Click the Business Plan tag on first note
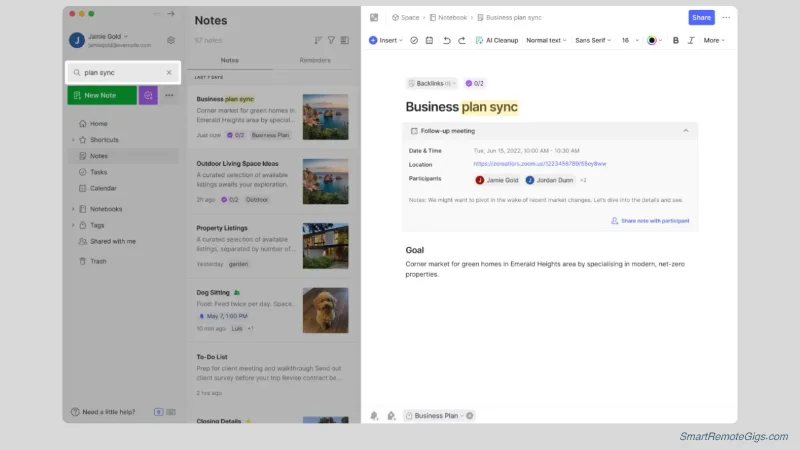The image size is (800, 450). [270, 135]
